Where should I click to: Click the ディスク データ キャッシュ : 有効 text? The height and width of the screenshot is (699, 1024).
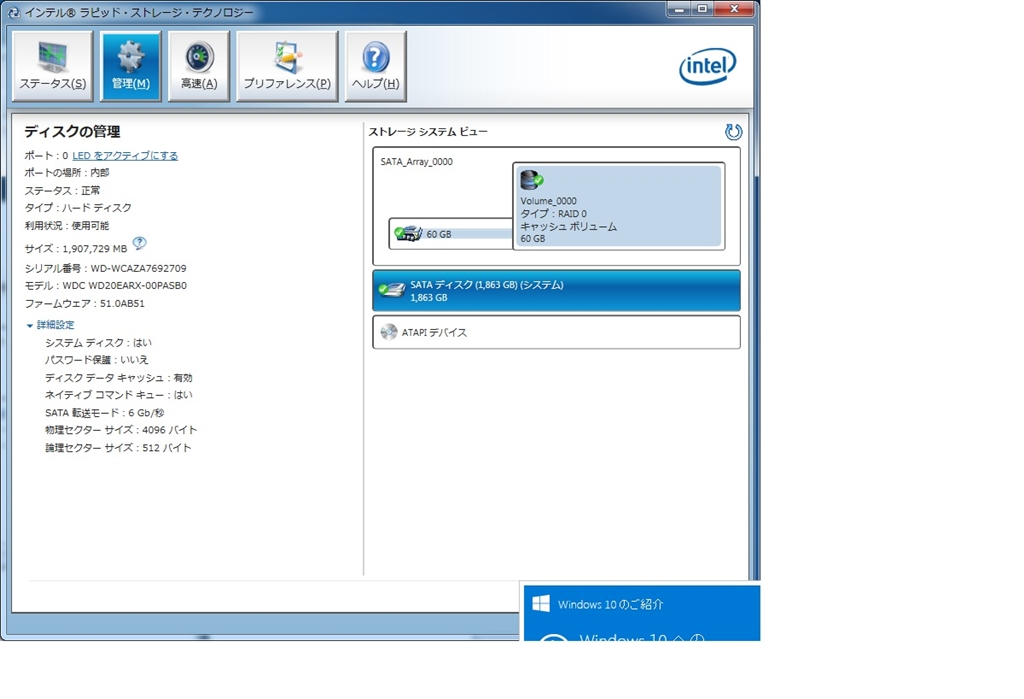tap(118, 378)
